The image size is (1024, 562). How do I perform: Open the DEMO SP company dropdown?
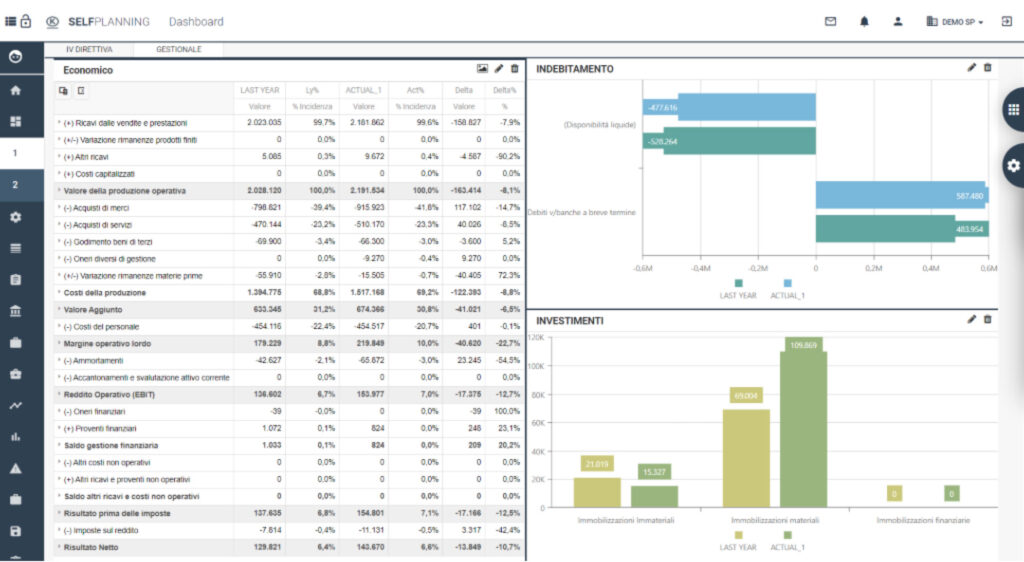coord(955,21)
